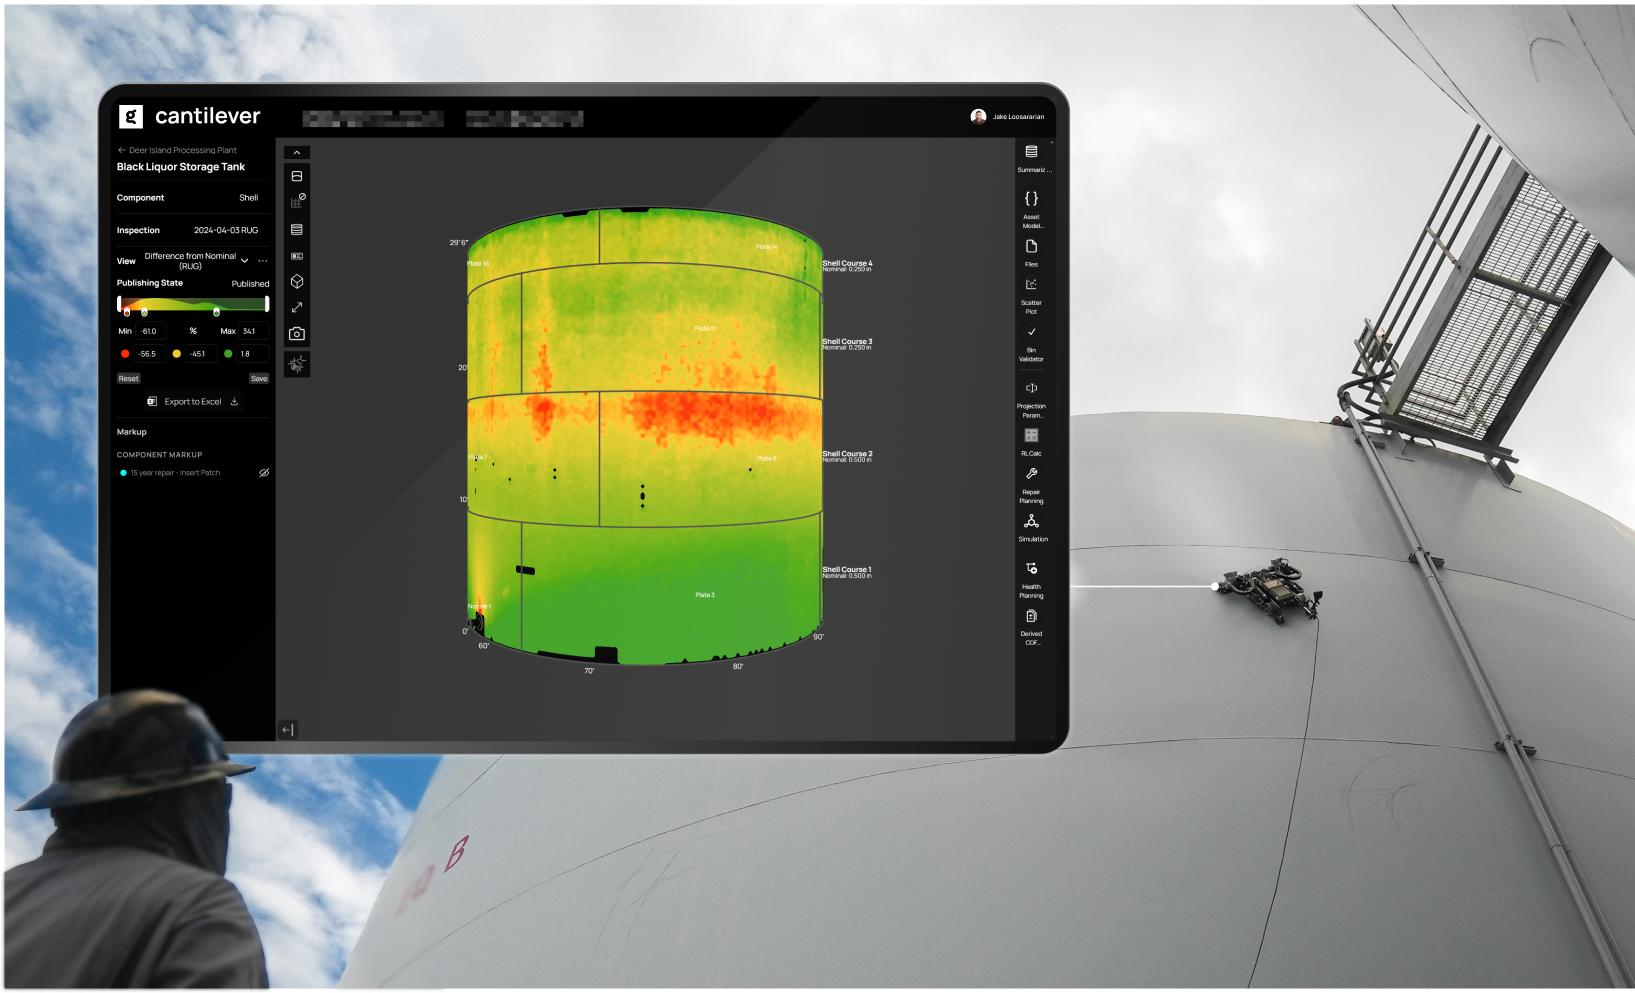
Task: Click the split-view layout icon in viewer toolbar
Action: pyautogui.click(x=297, y=176)
